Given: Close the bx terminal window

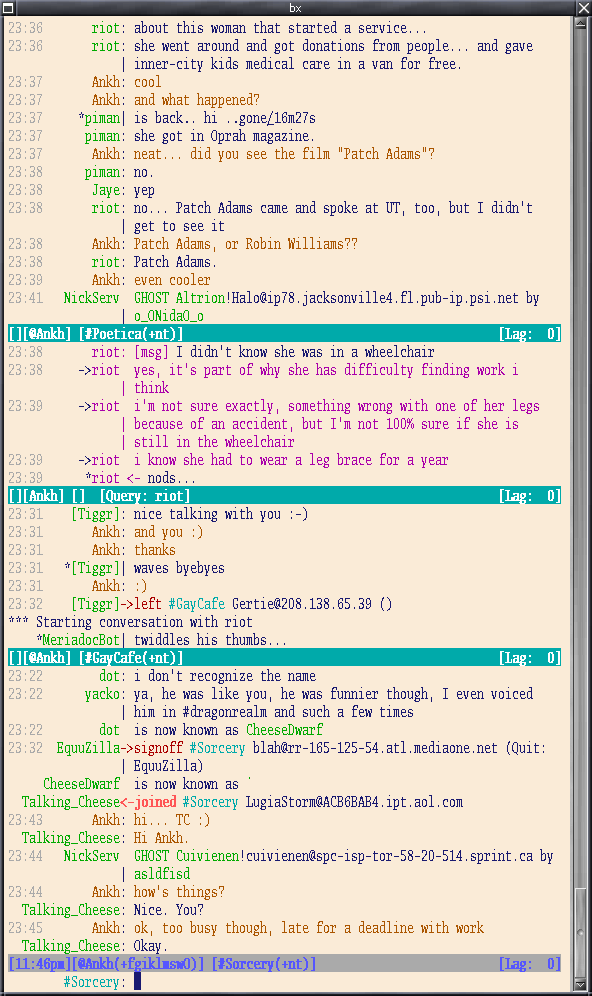Looking at the screenshot, I should (583, 8).
